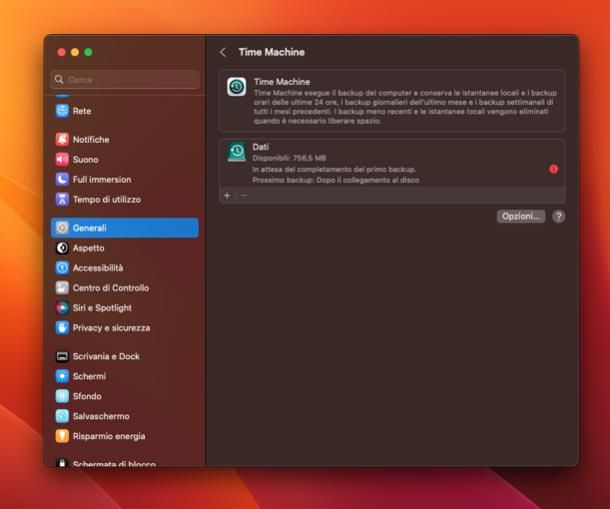Open the Opzioni… button
This screenshot has width=610, height=509.
(521, 216)
